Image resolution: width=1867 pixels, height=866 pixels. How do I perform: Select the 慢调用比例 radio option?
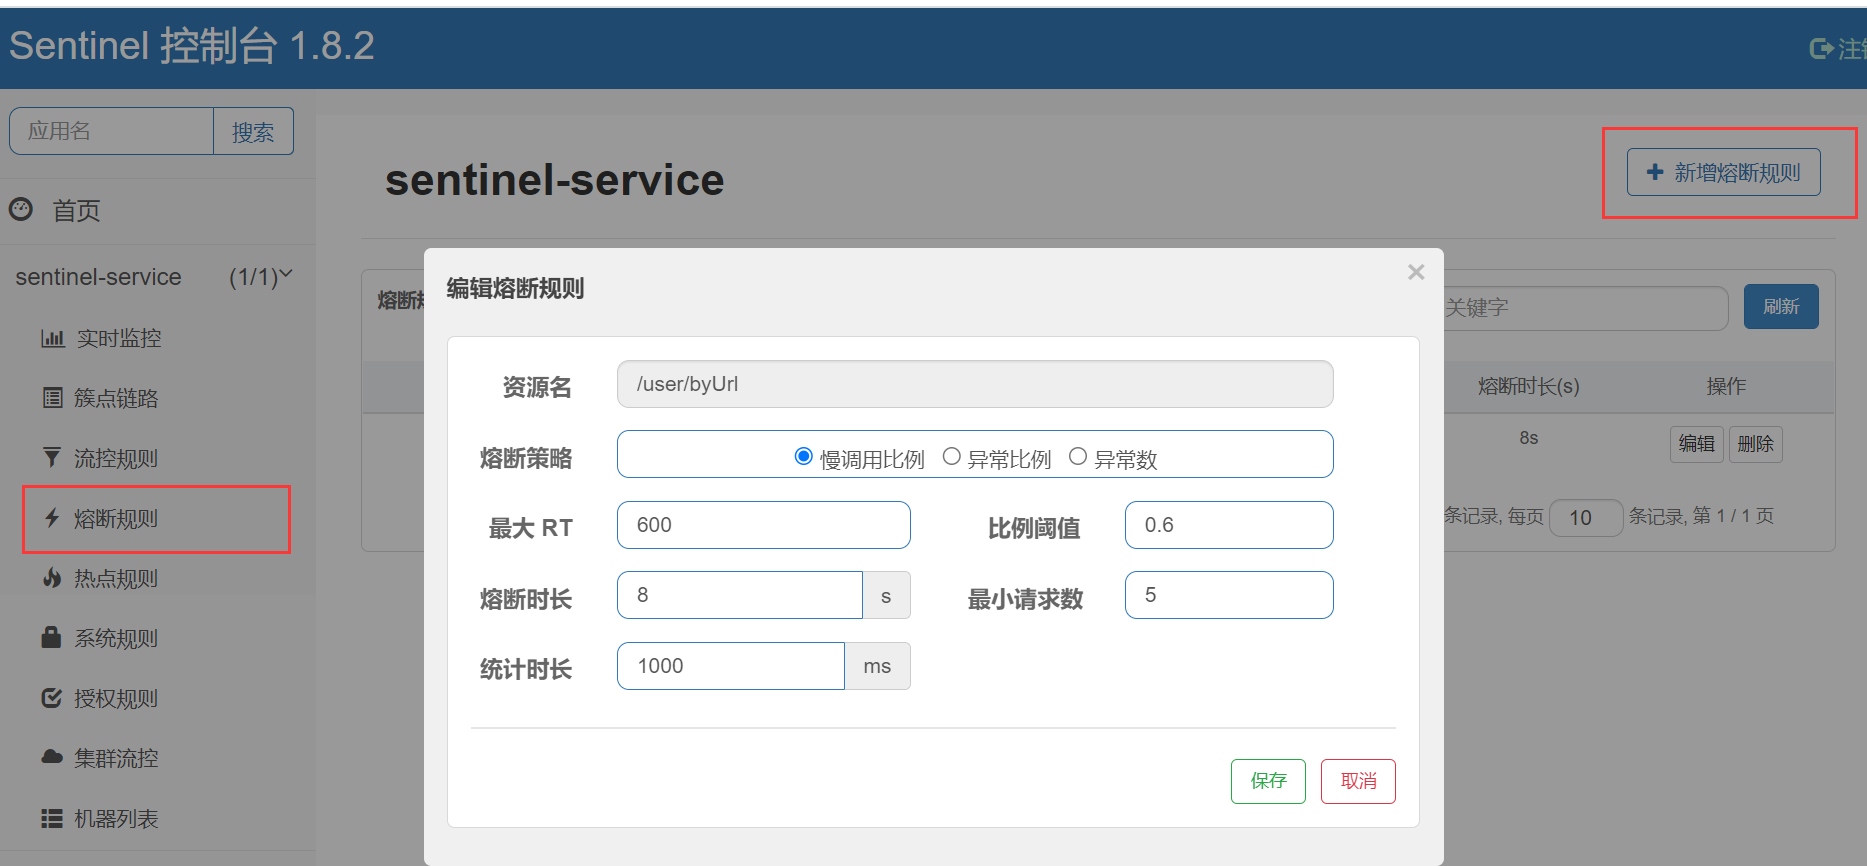coord(803,456)
